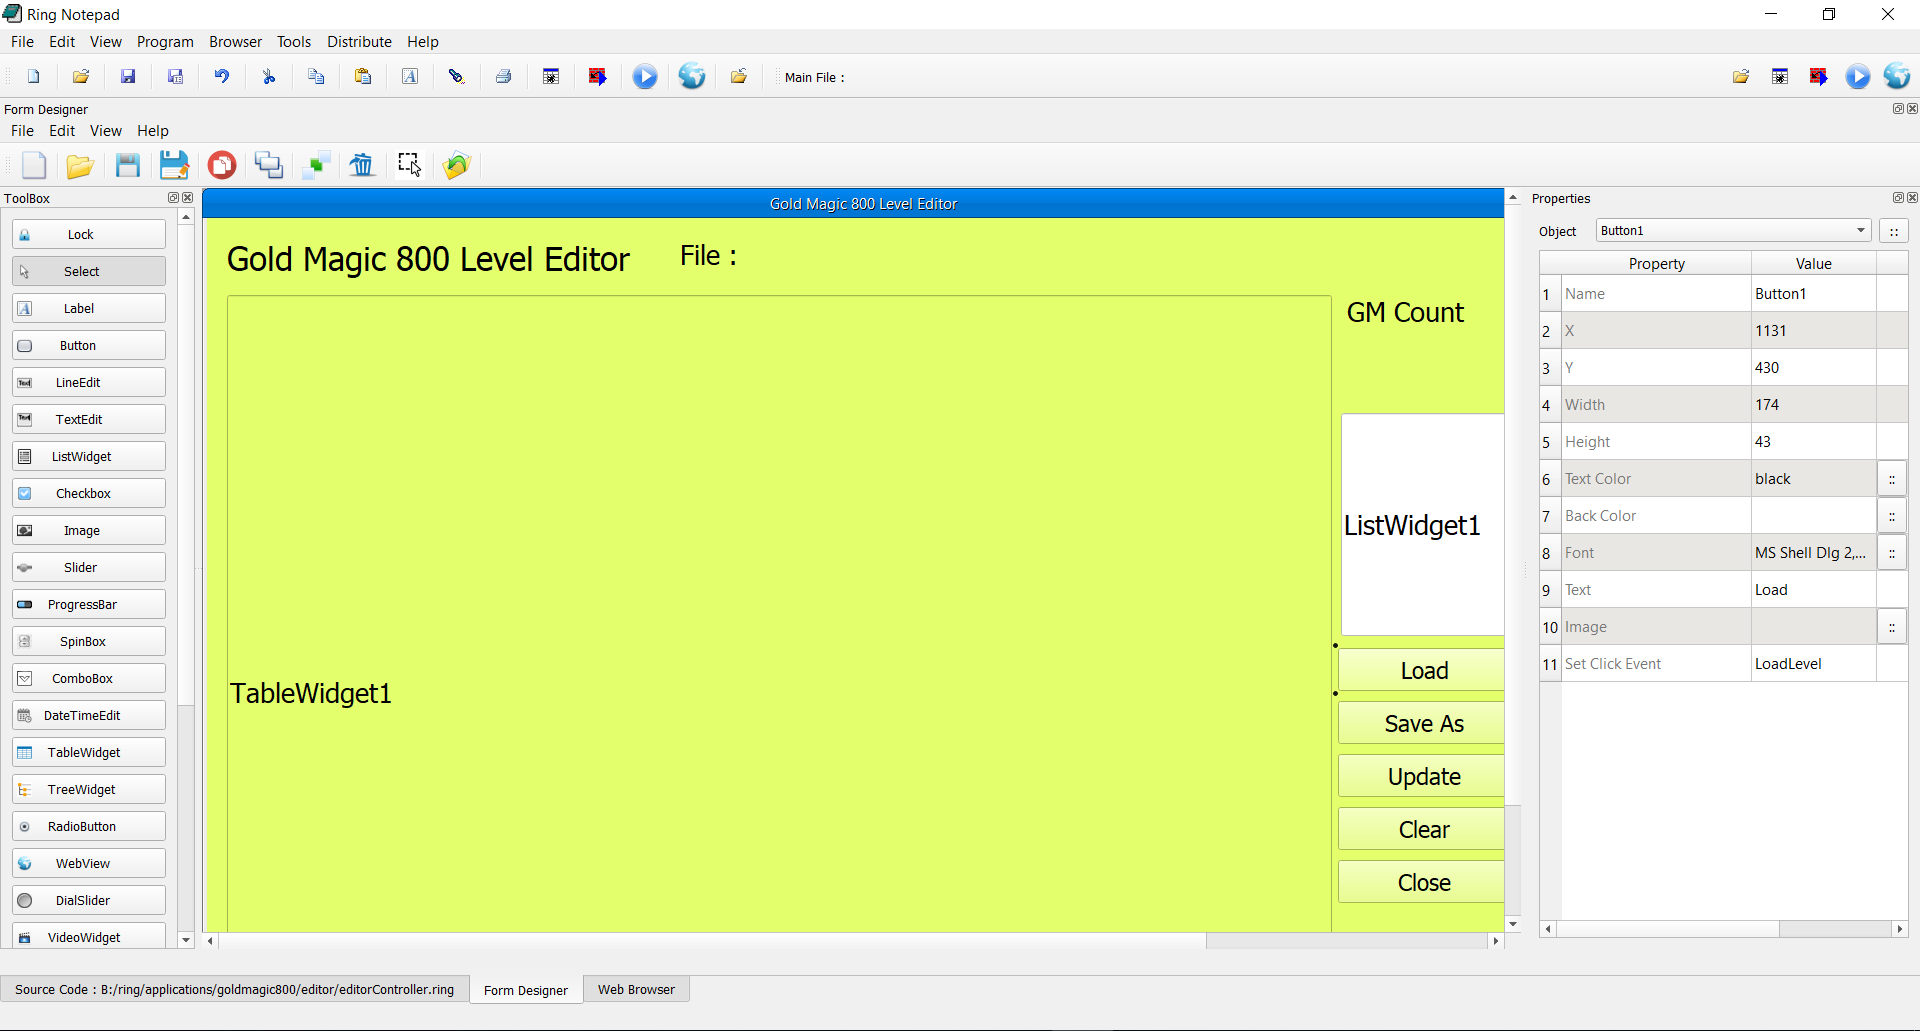Viewport: 1920px width, 1031px height.
Task: Open the Program menu
Action: pos(165,42)
